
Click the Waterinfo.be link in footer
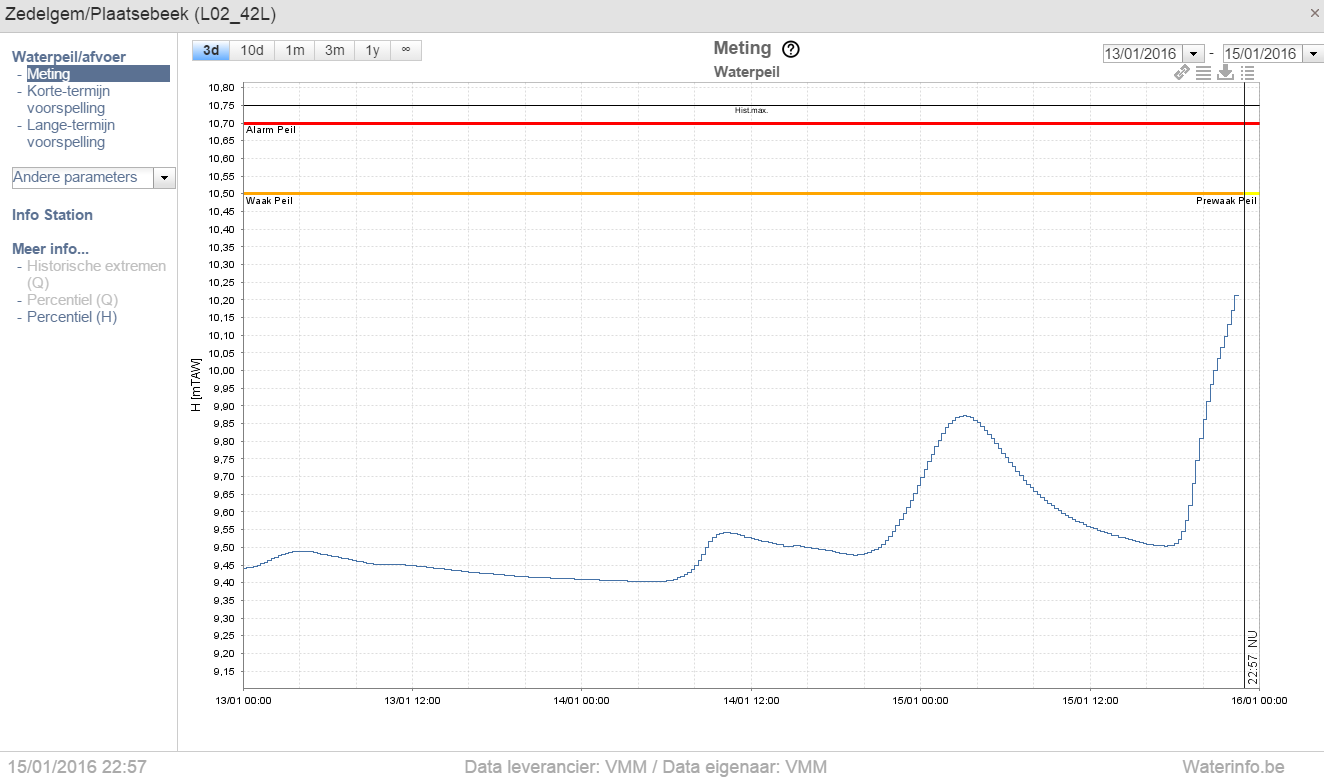pyautogui.click(x=1233, y=767)
